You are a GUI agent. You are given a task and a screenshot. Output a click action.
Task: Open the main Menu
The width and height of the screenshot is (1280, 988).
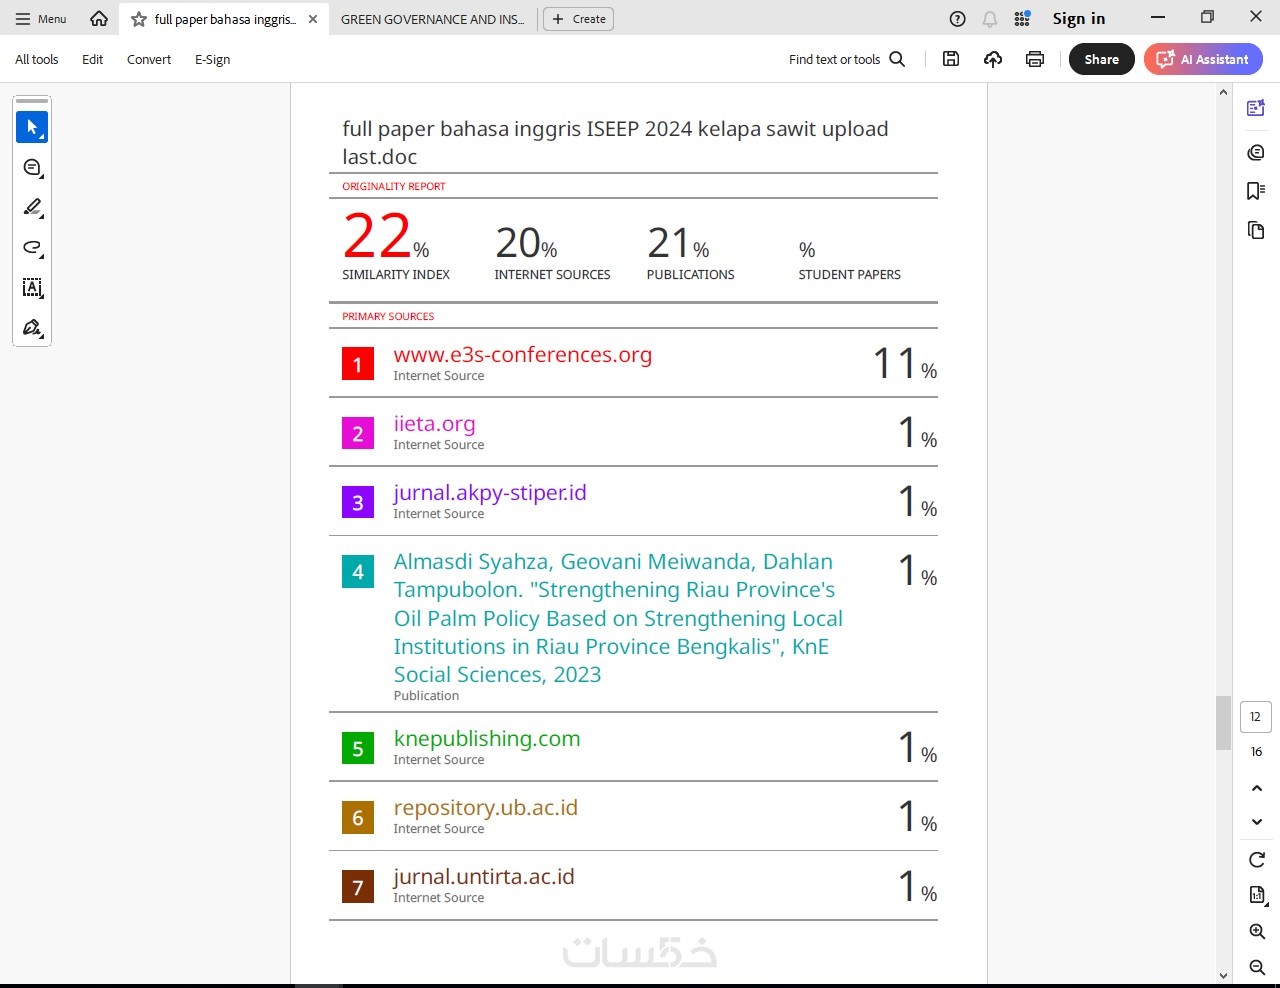(x=41, y=19)
